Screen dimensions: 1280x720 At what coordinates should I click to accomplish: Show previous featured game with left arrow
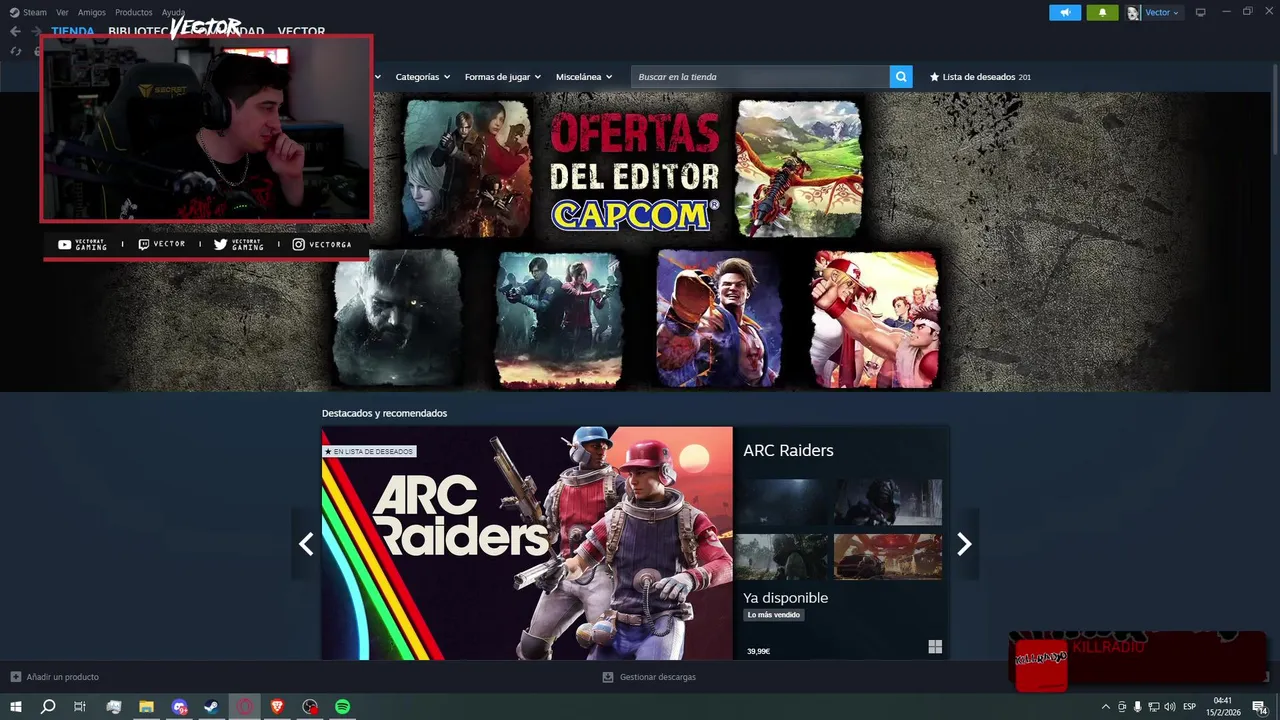pyautogui.click(x=306, y=544)
